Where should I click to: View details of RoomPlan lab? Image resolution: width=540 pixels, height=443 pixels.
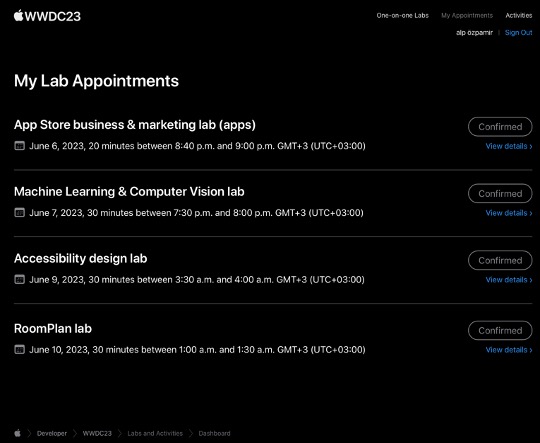point(509,350)
